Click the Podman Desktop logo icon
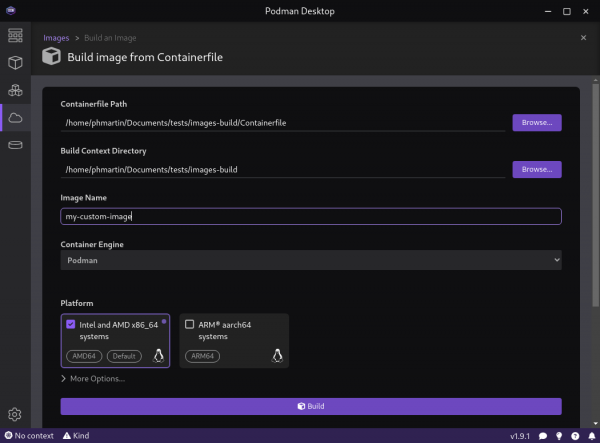The image size is (600, 443). (11, 10)
